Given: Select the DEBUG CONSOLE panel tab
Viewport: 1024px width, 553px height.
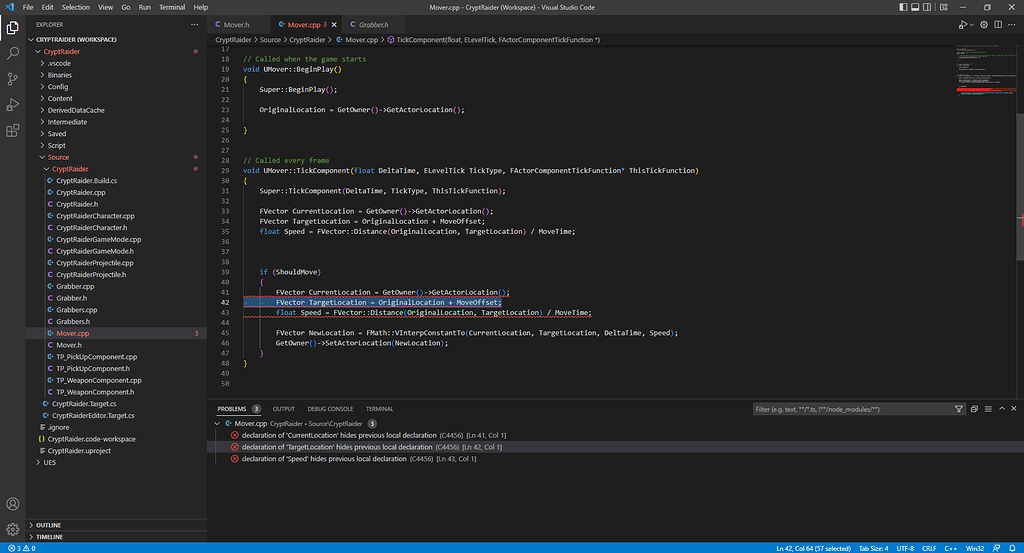Looking at the screenshot, I should 330,409.
